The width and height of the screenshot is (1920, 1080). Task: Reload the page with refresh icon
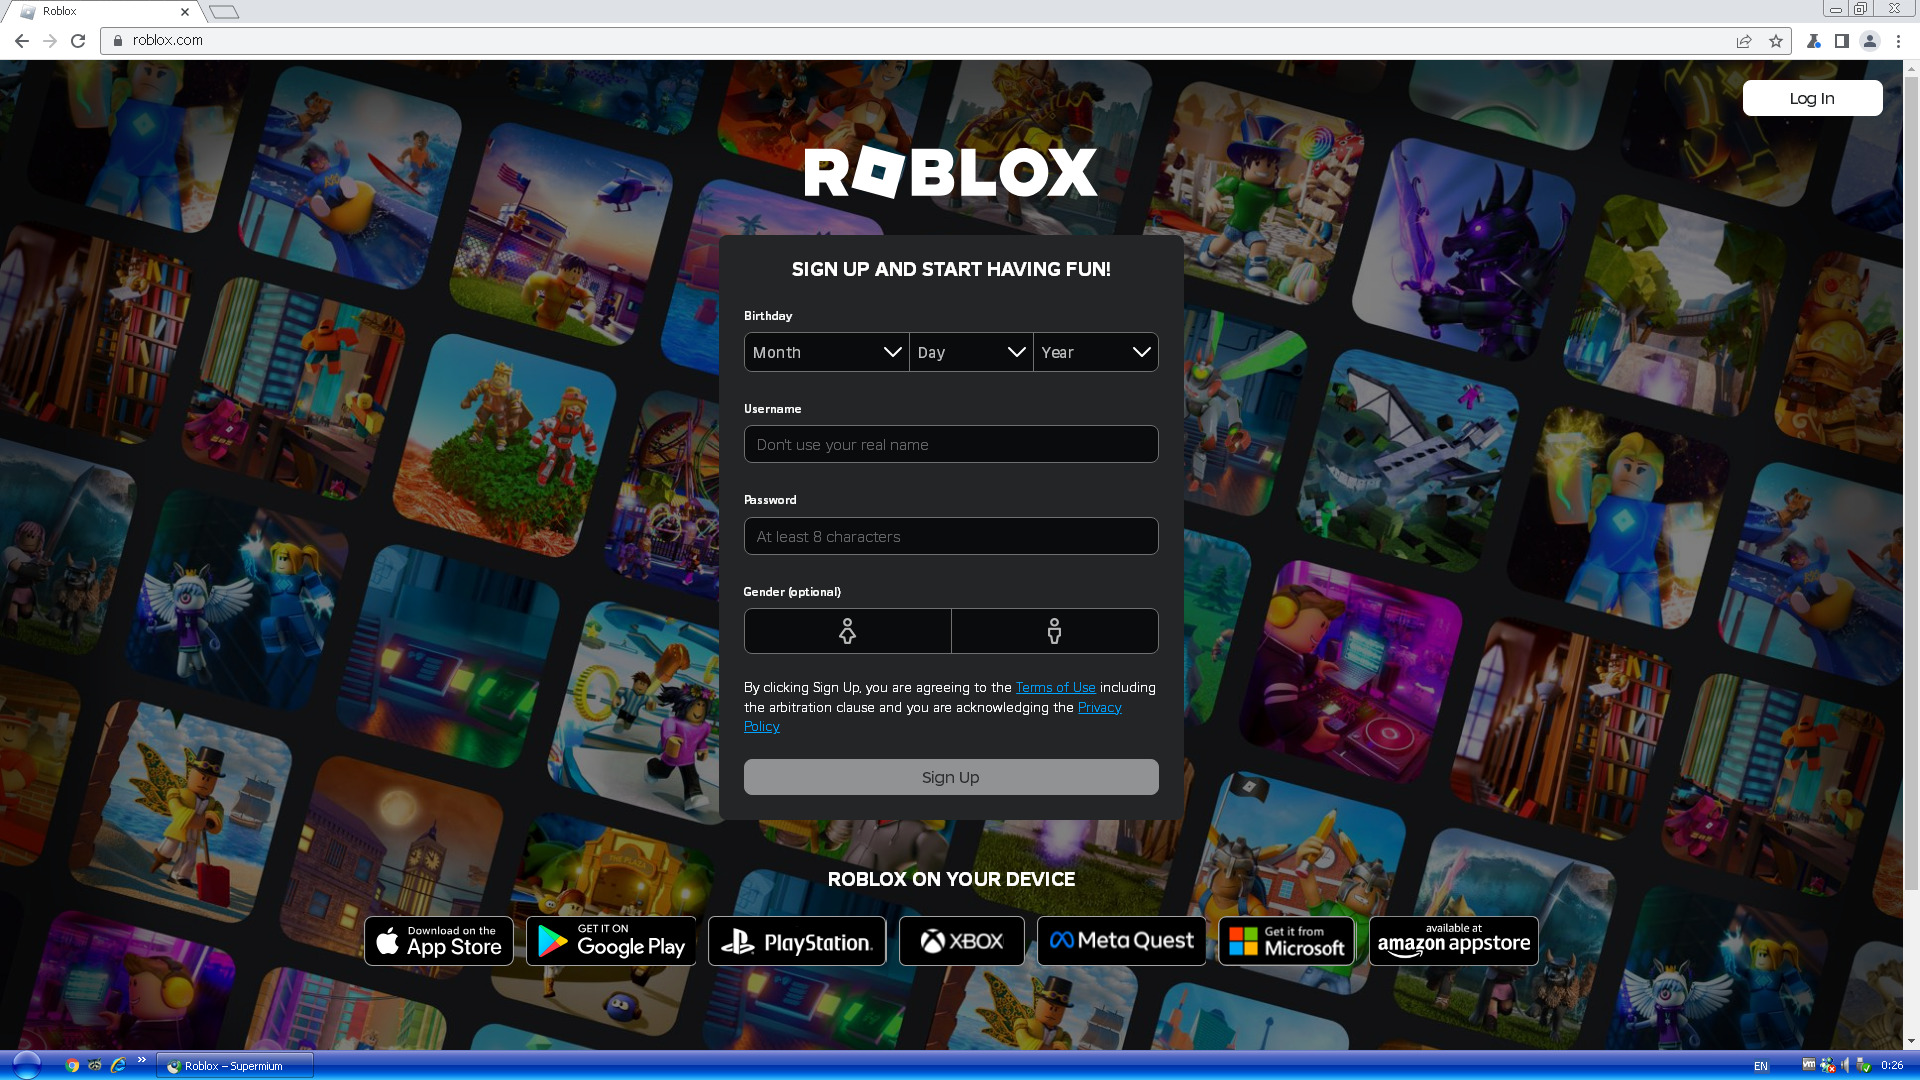tap(78, 41)
